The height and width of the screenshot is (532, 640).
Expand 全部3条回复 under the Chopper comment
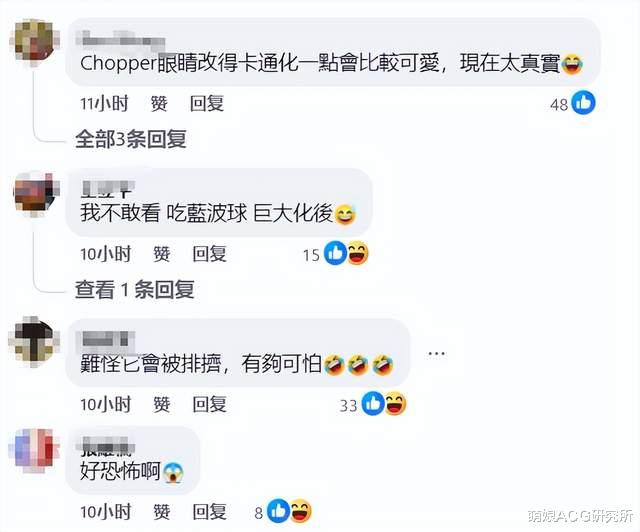pos(131,139)
